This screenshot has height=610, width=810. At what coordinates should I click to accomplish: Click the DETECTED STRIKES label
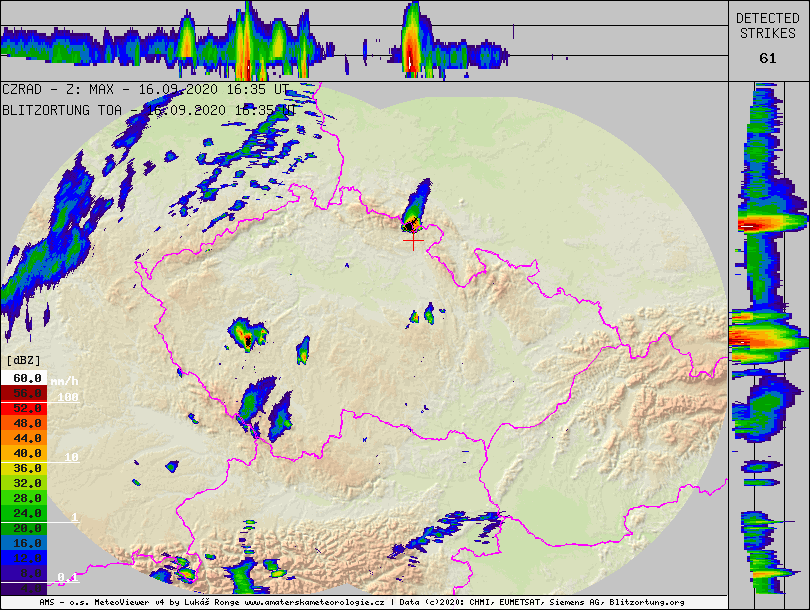[768, 26]
